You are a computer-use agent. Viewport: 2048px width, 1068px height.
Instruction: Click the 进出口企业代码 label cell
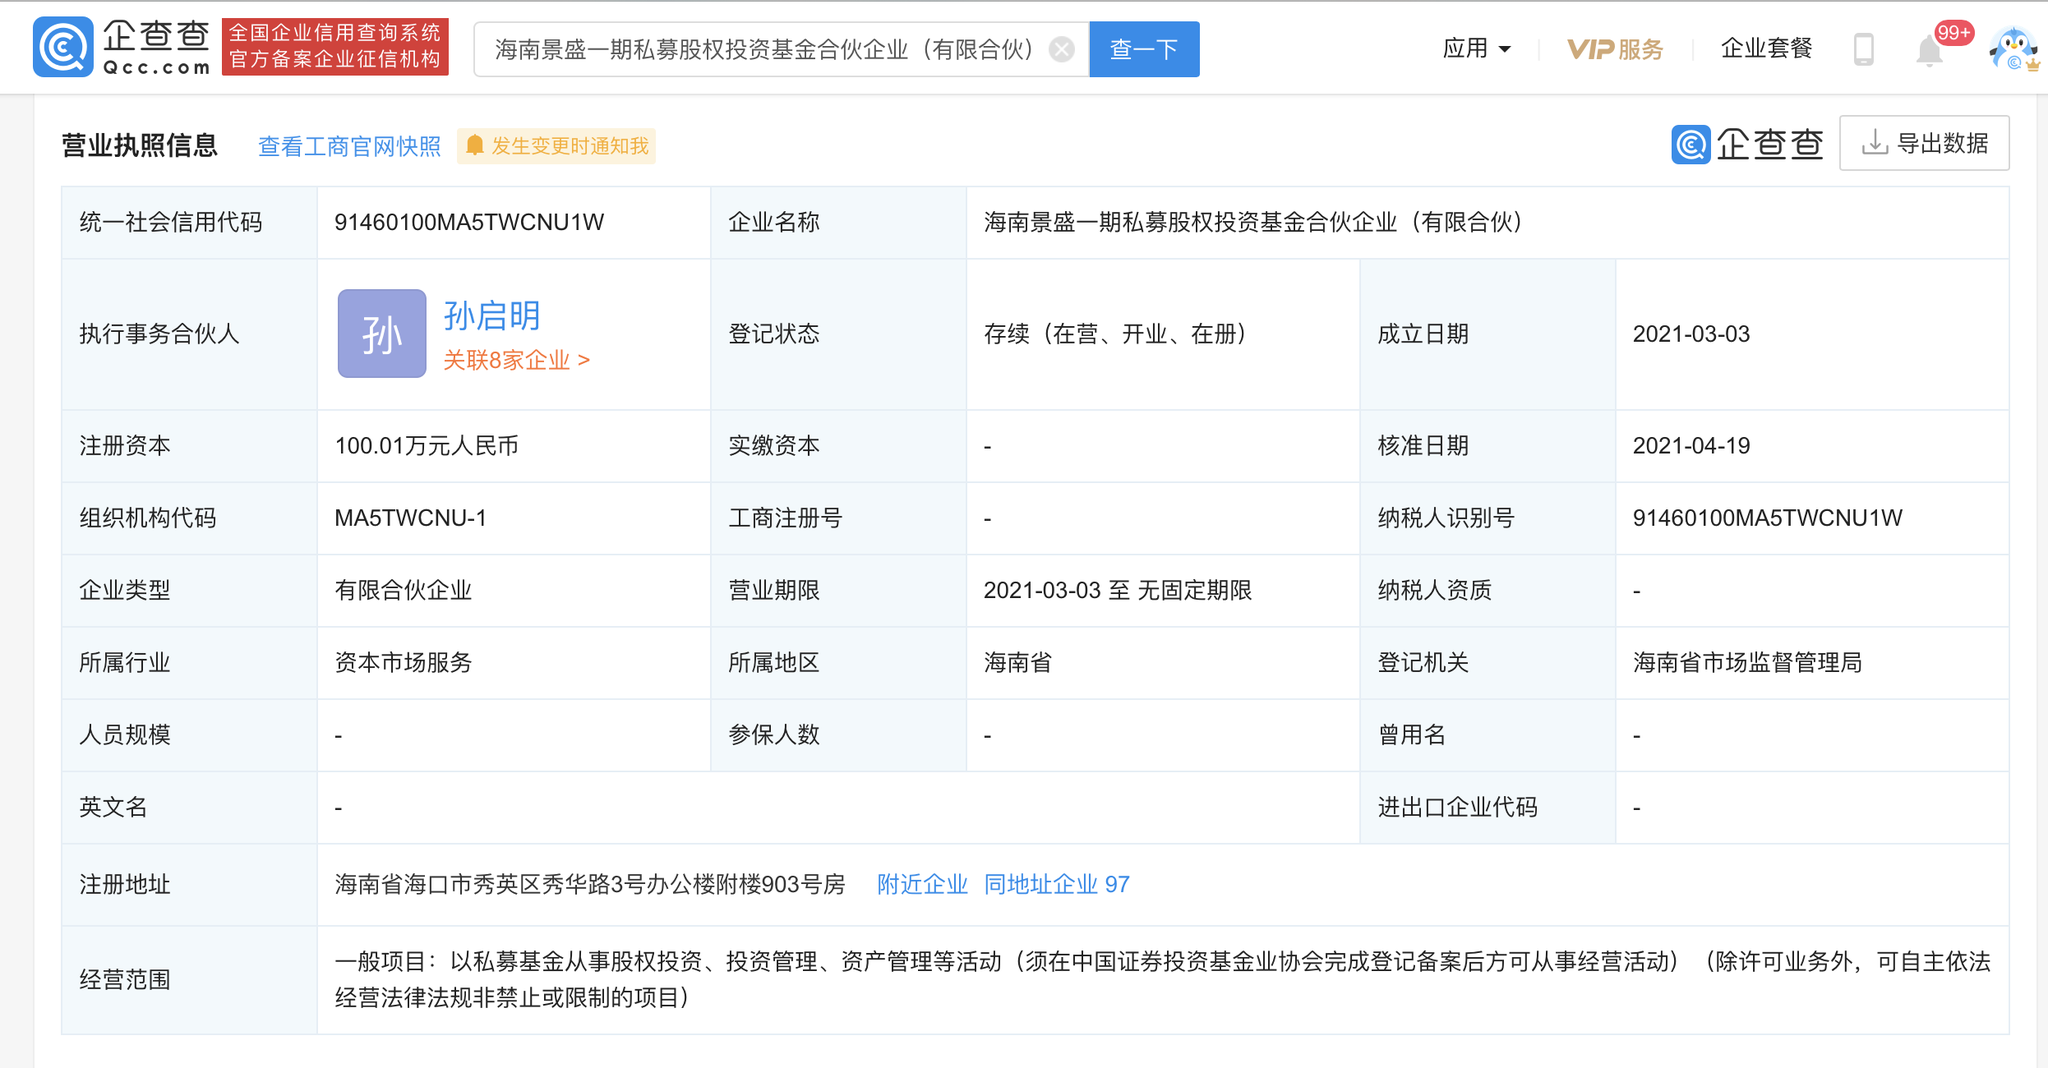pyautogui.click(x=1487, y=807)
